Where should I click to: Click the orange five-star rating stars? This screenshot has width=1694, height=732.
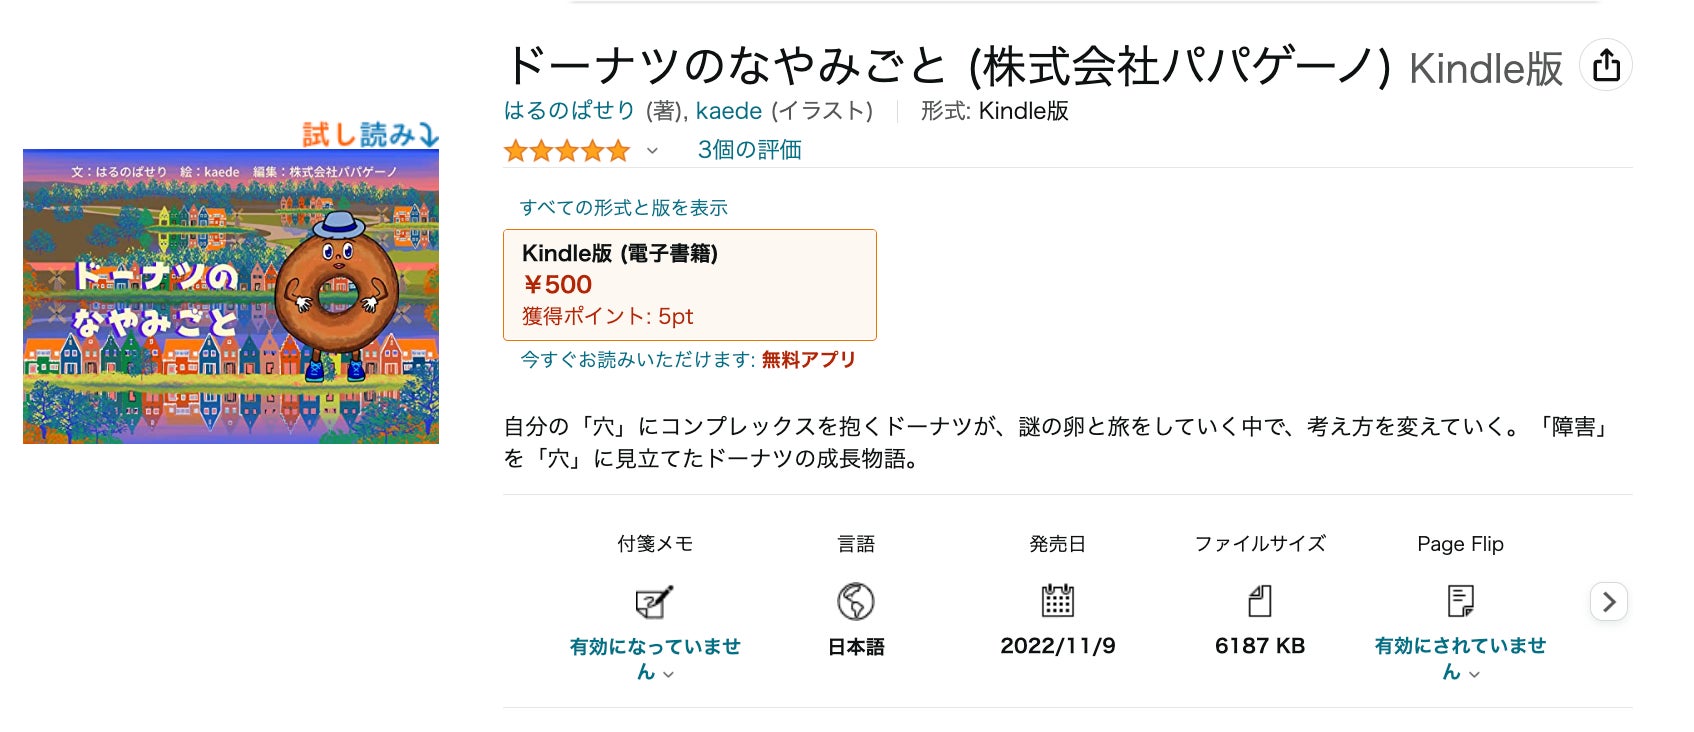coord(566,149)
